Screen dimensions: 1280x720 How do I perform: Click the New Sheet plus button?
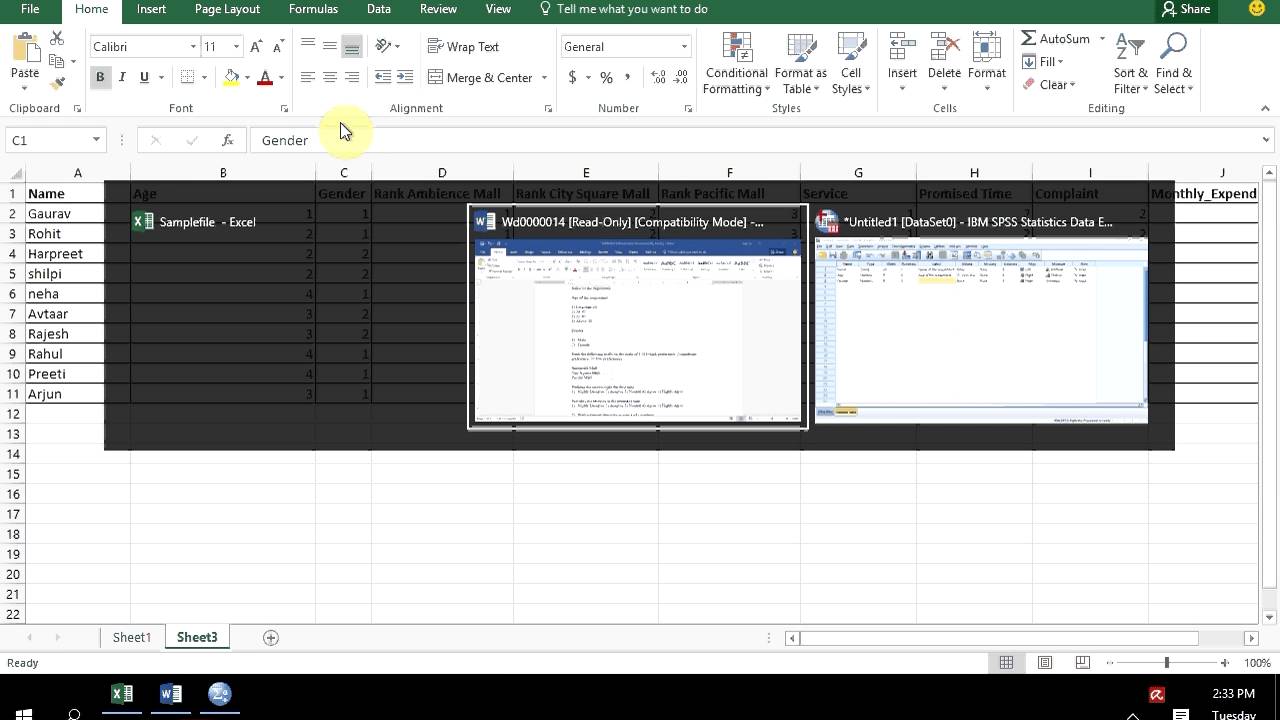(x=270, y=637)
